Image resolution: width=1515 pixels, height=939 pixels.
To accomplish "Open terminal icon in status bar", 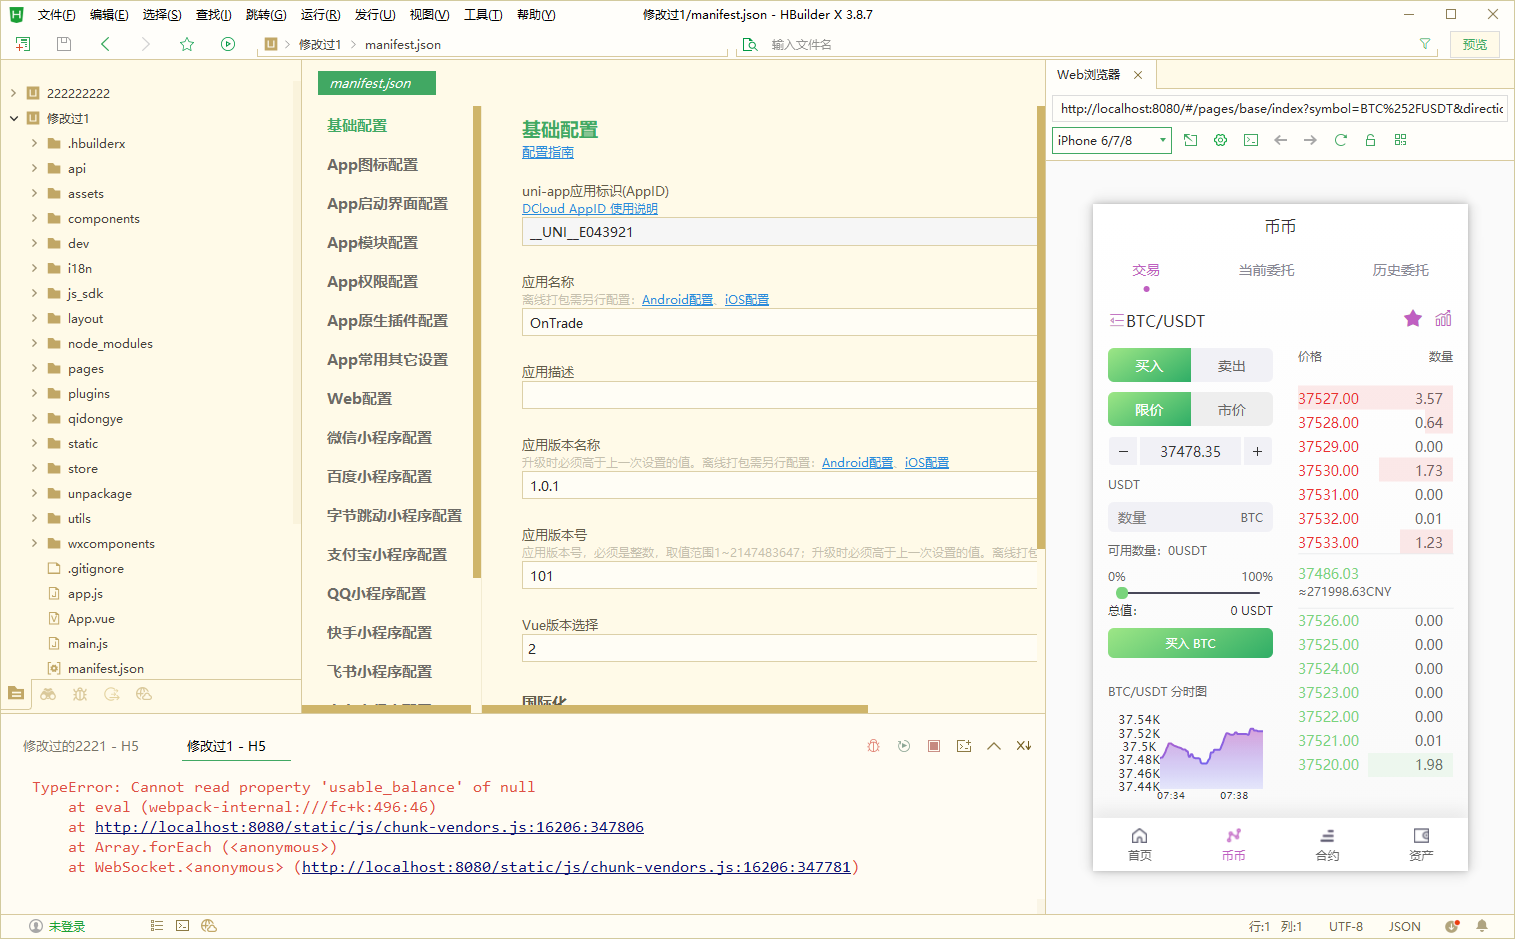I will point(182,926).
